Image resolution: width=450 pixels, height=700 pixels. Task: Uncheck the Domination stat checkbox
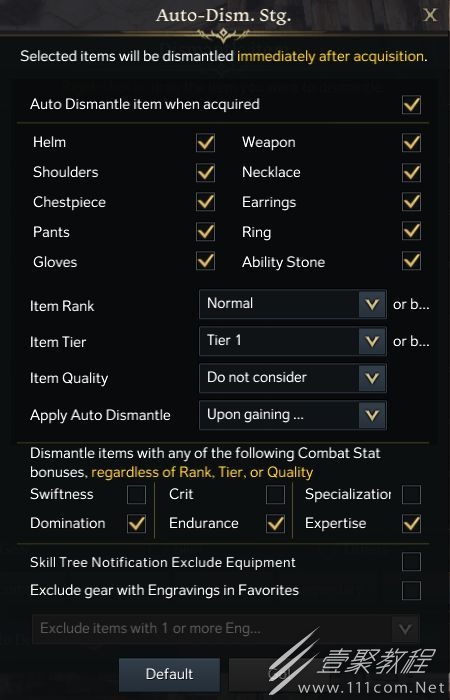[136, 524]
